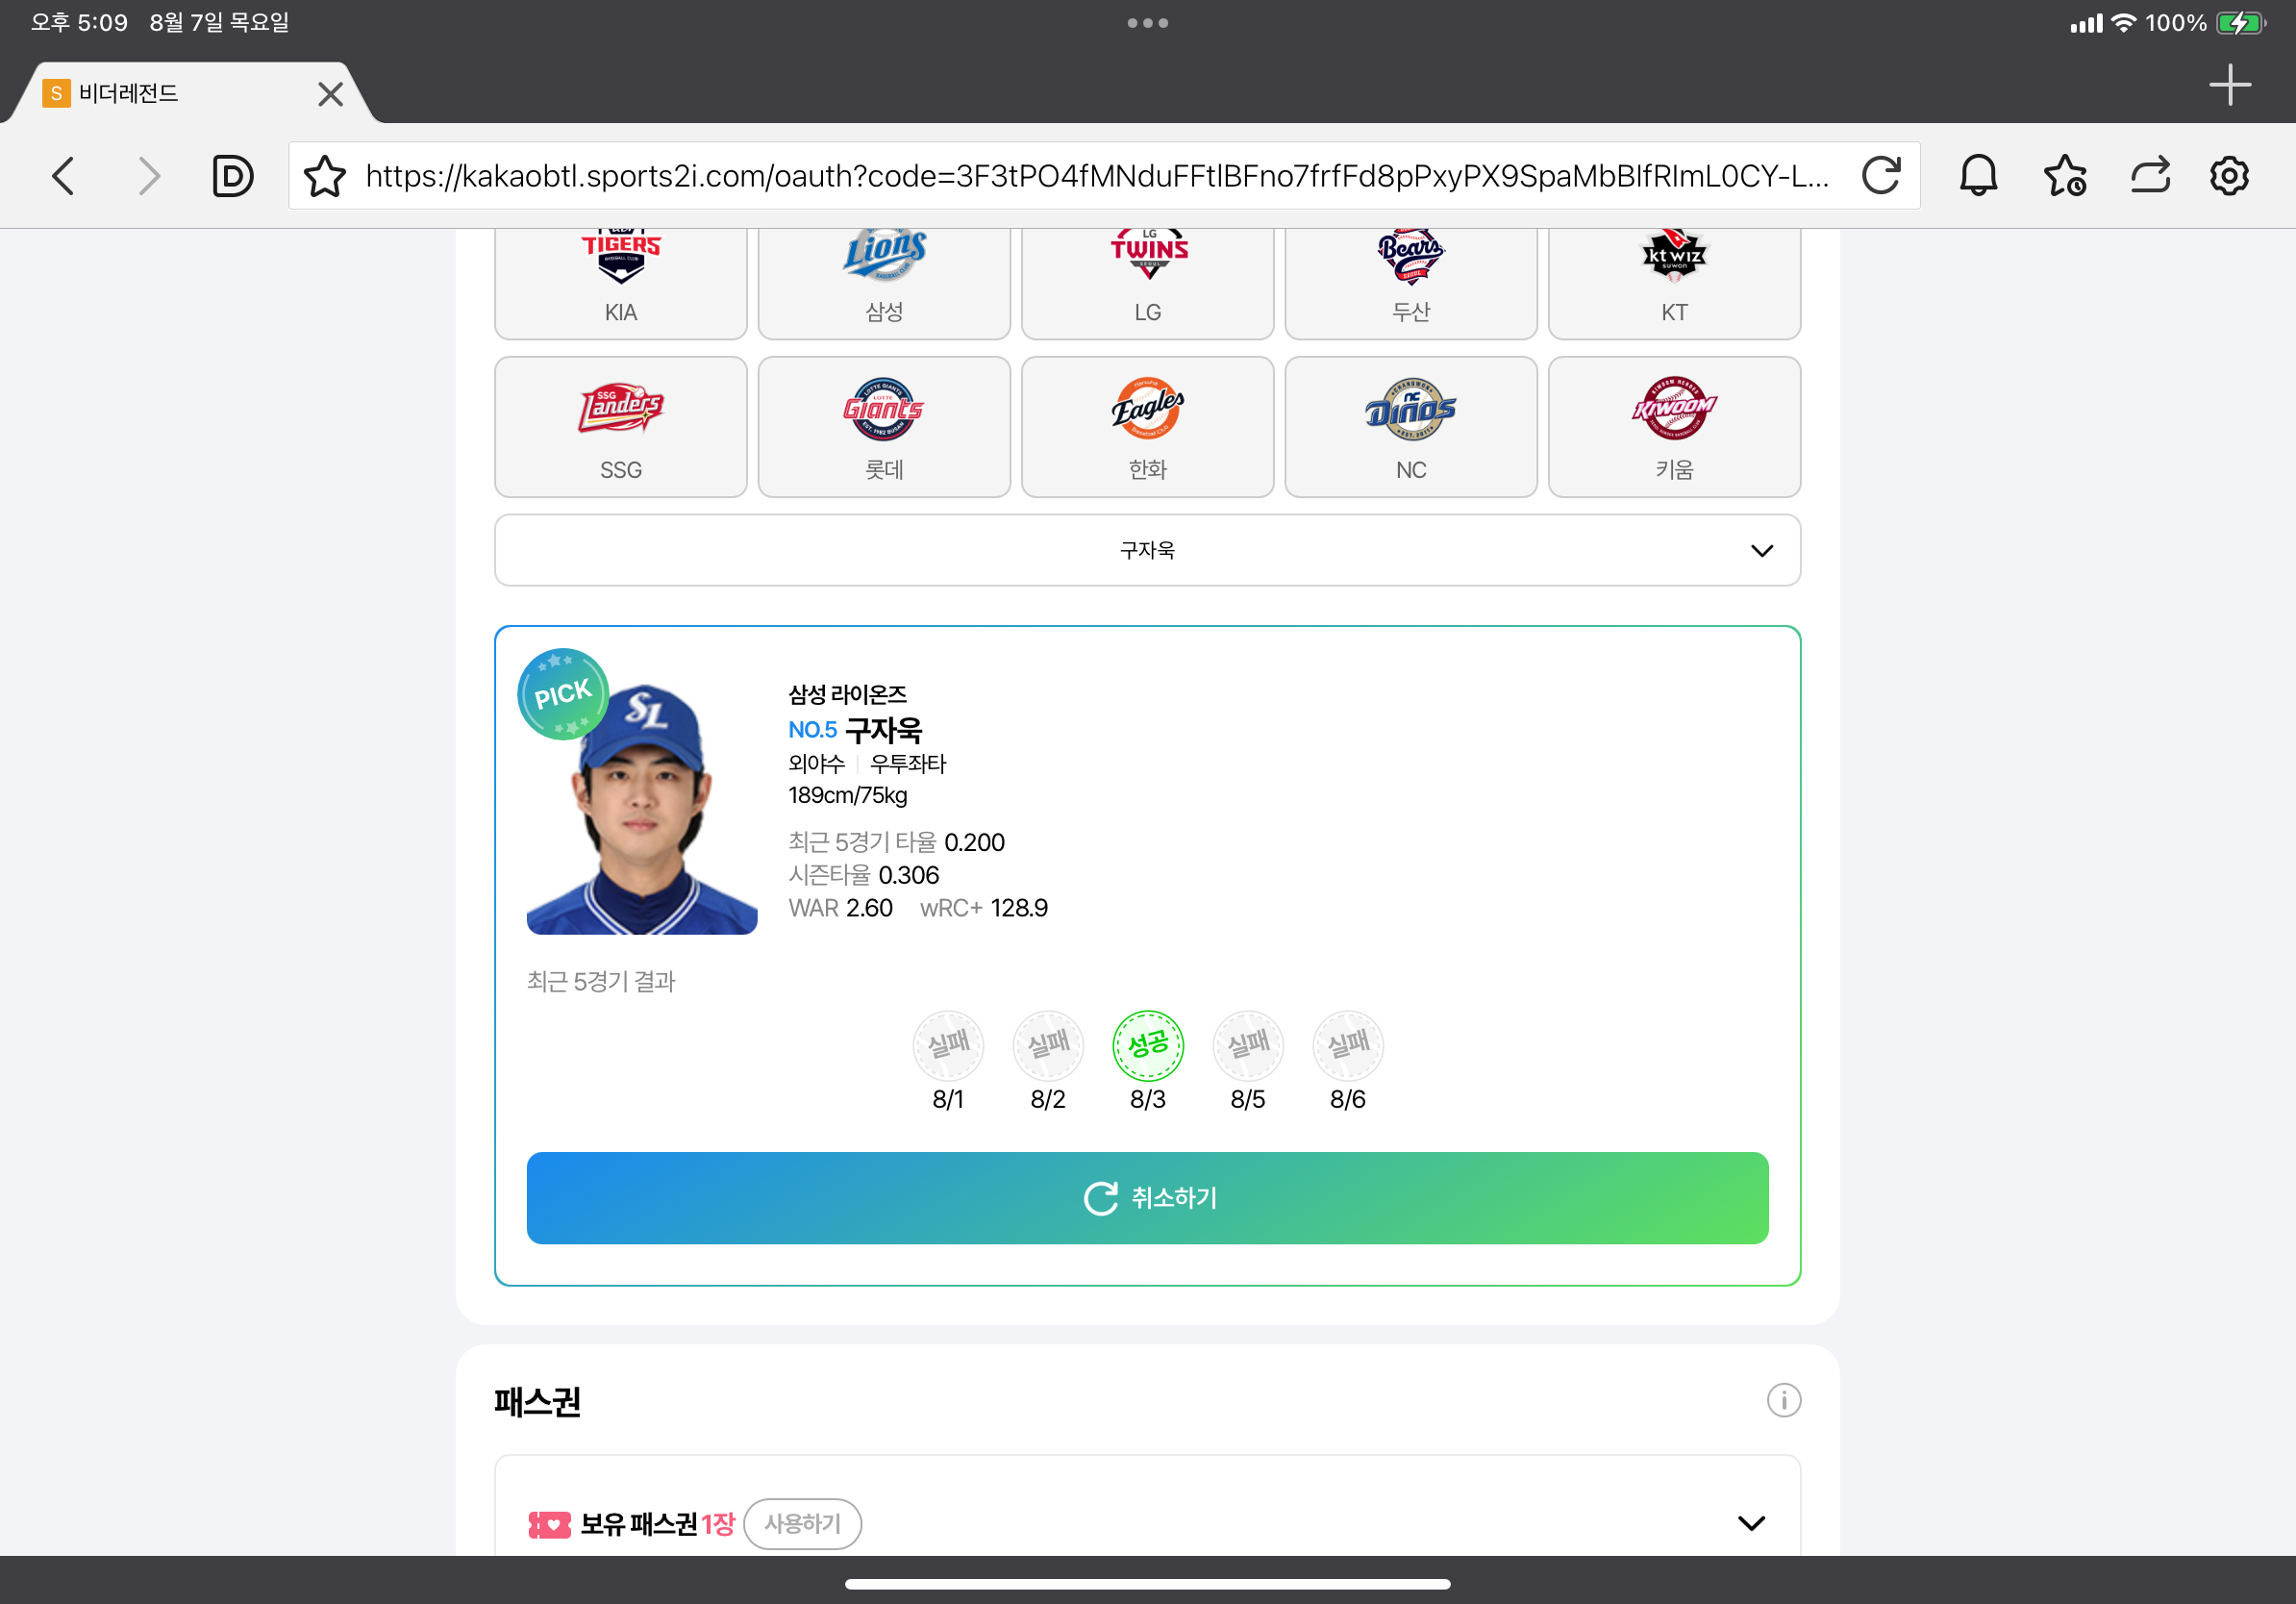
Task: Open the 구자욱 player dropdown
Action: (1147, 550)
